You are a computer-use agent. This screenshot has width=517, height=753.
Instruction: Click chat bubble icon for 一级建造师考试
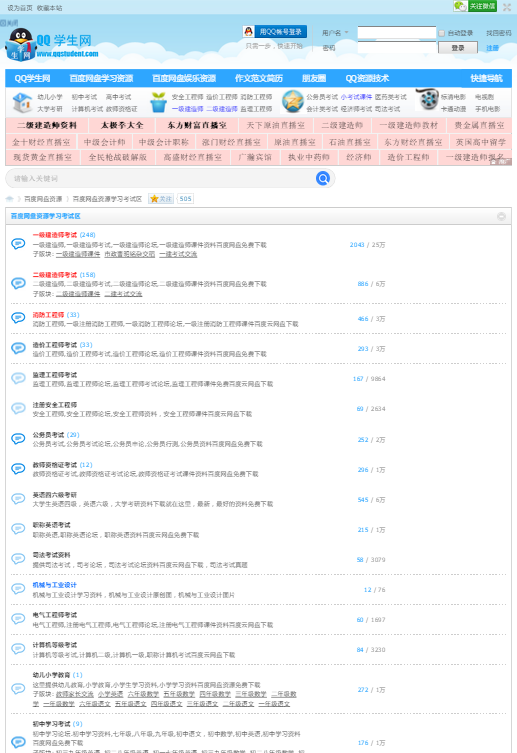click(x=18, y=244)
